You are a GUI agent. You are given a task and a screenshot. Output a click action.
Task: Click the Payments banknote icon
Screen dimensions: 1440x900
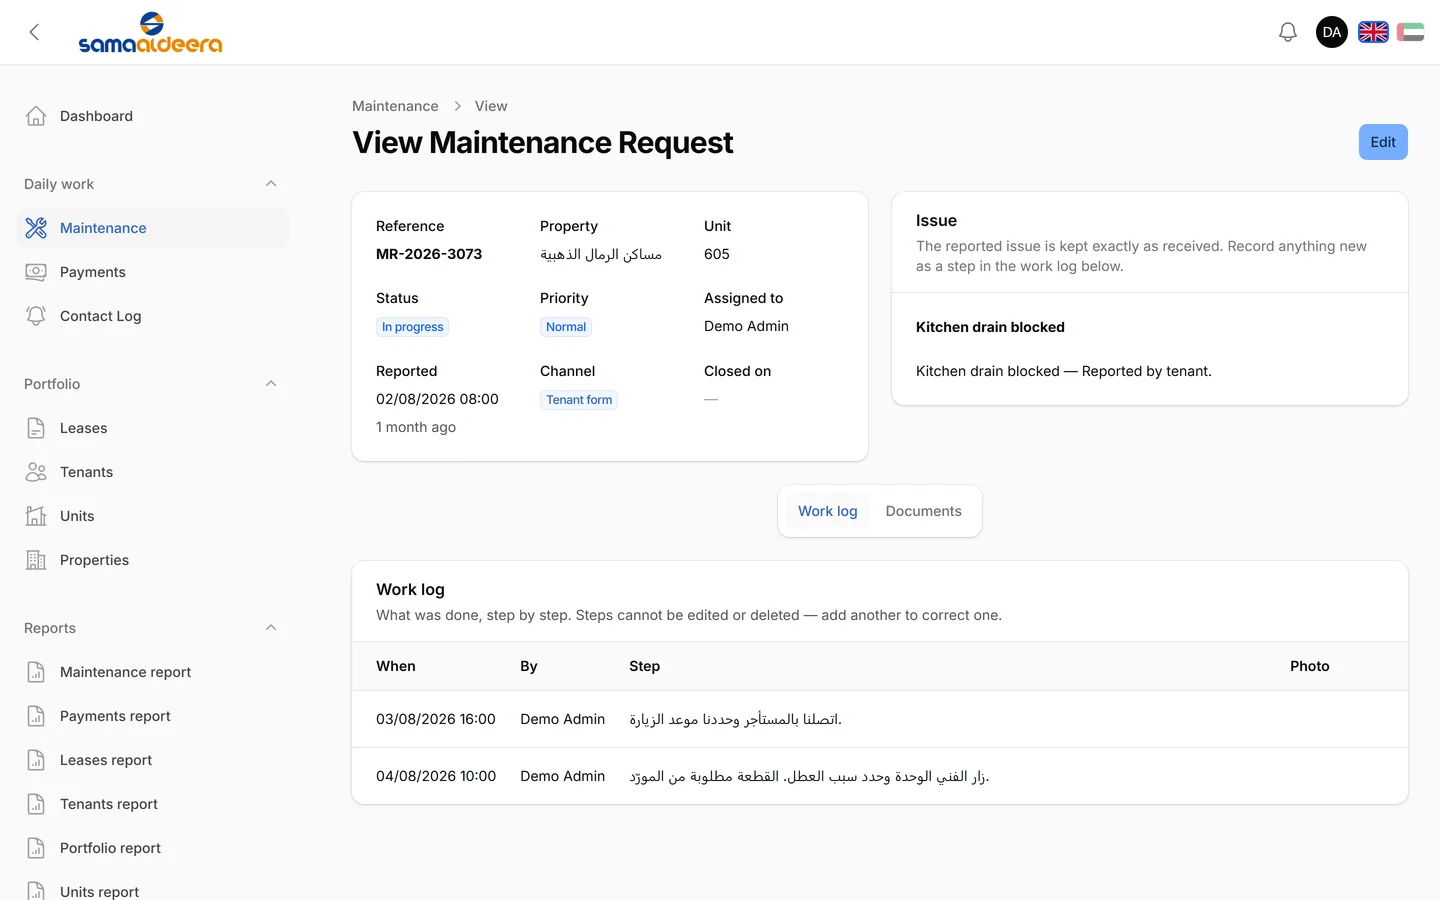(x=36, y=272)
